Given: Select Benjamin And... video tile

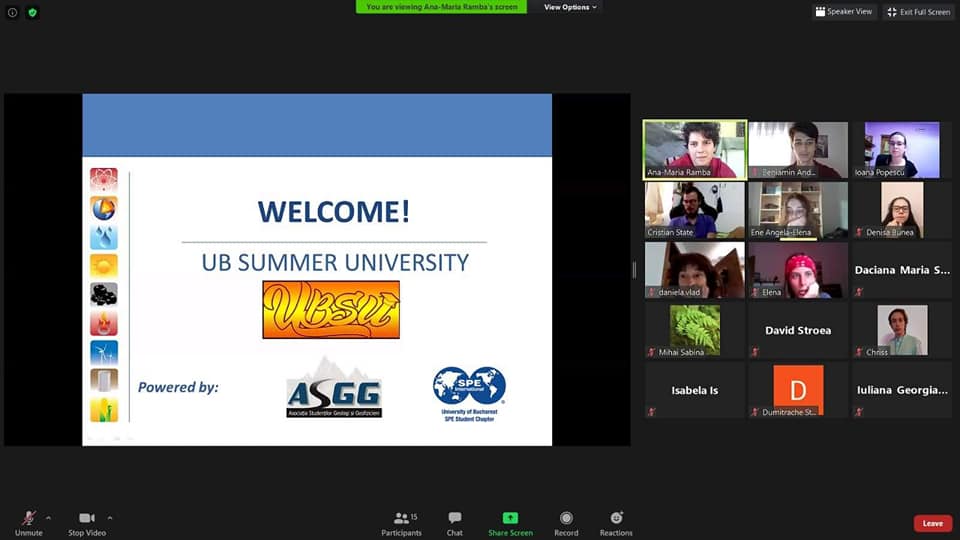Looking at the screenshot, I should (x=798, y=150).
